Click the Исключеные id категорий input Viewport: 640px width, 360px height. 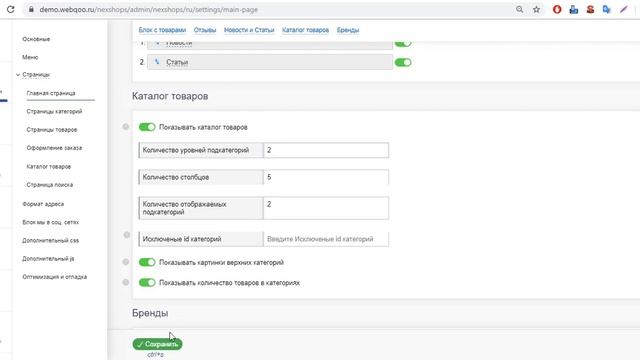(x=326, y=239)
